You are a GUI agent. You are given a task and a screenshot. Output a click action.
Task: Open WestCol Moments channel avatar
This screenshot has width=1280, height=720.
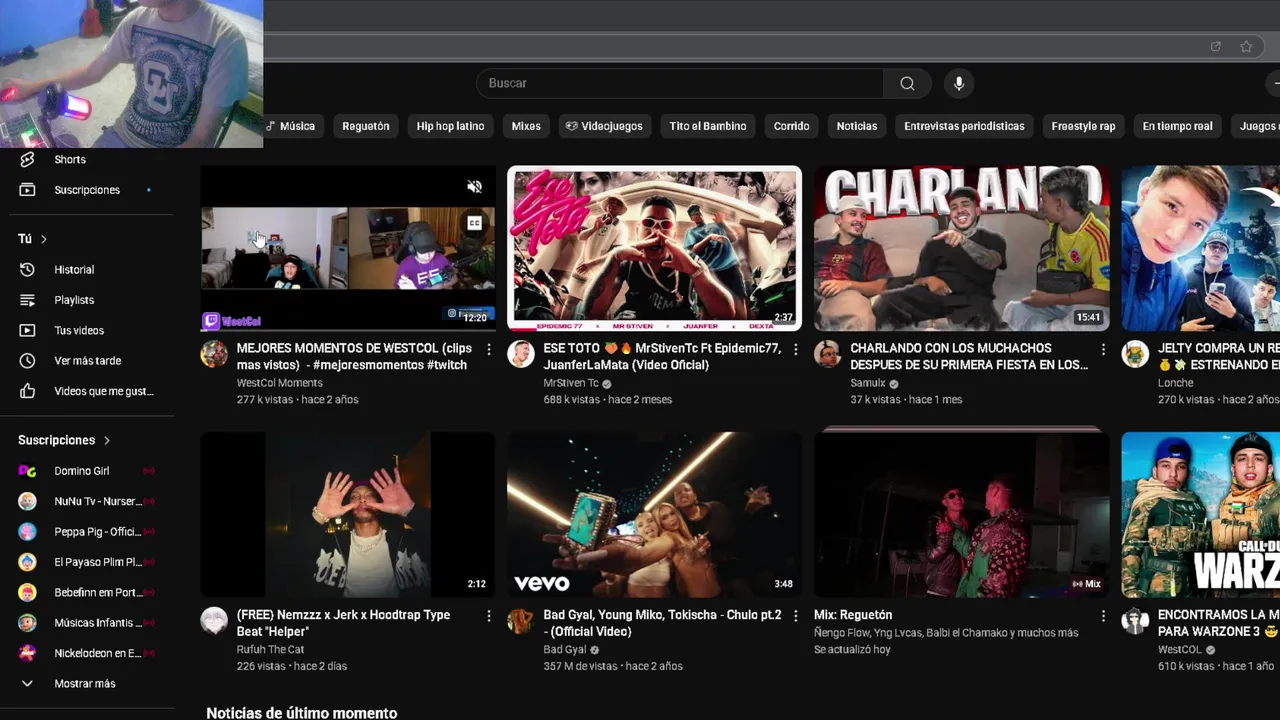214,354
